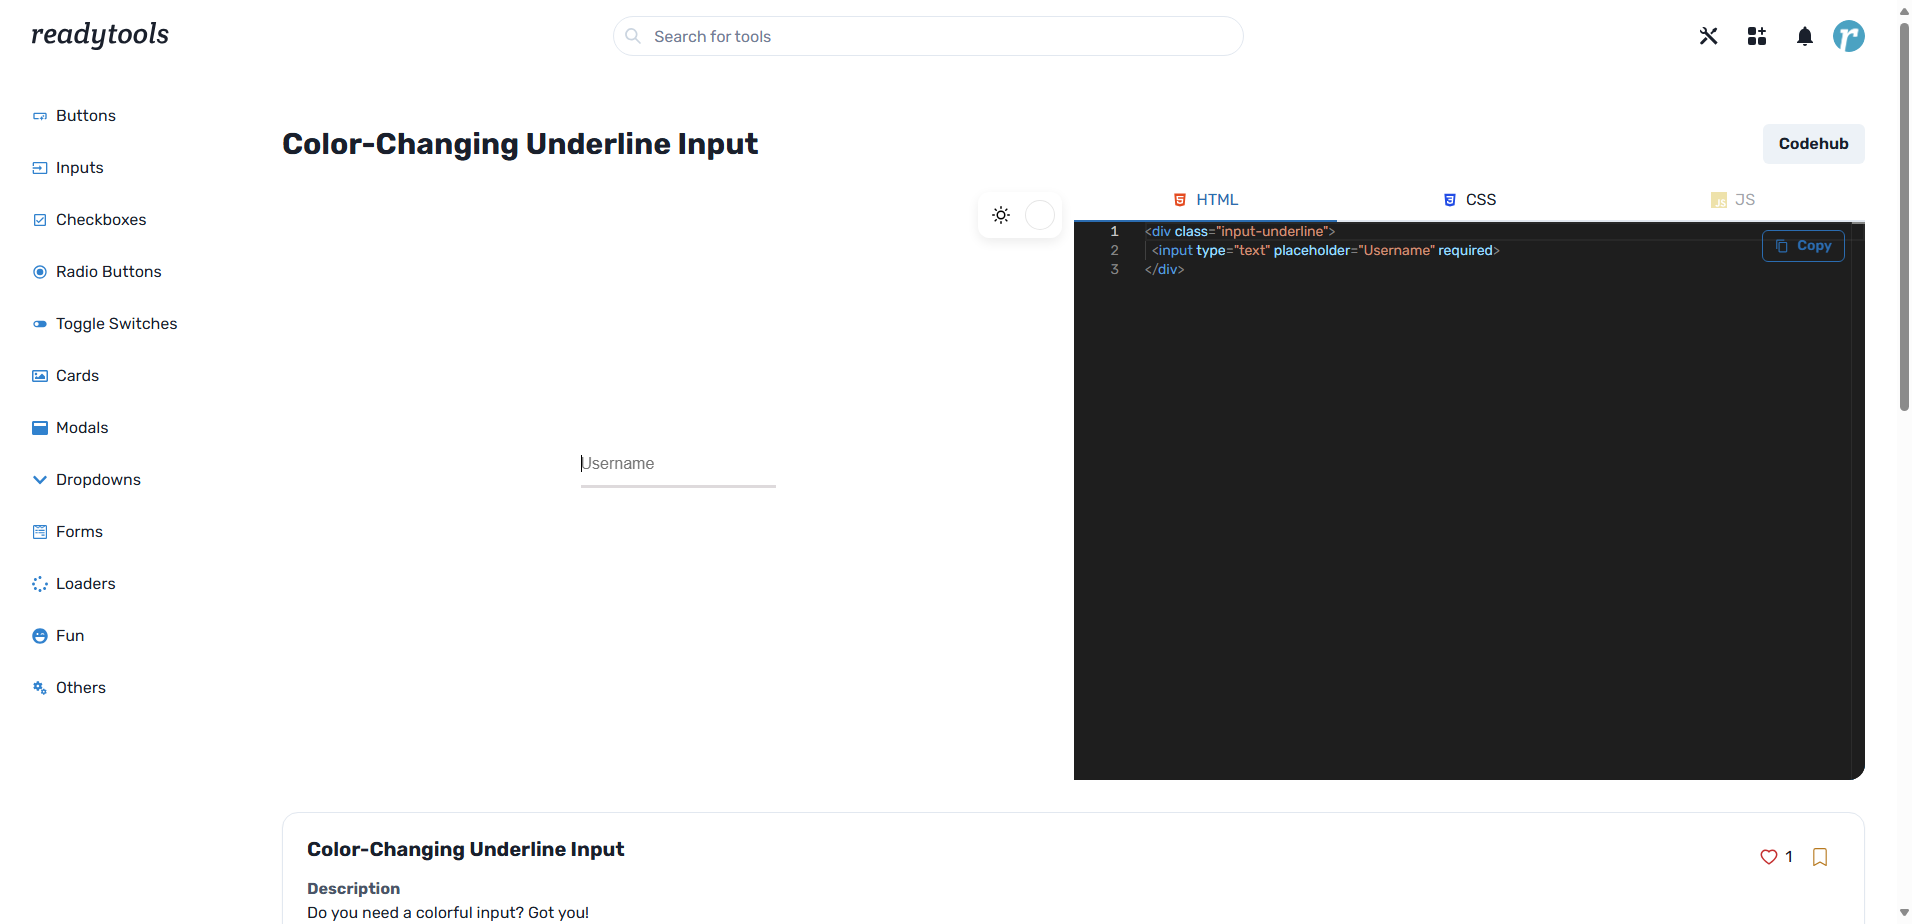1912x924 pixels.
Task: Open the apps grid icon in header
Action: click(1757, 36)
